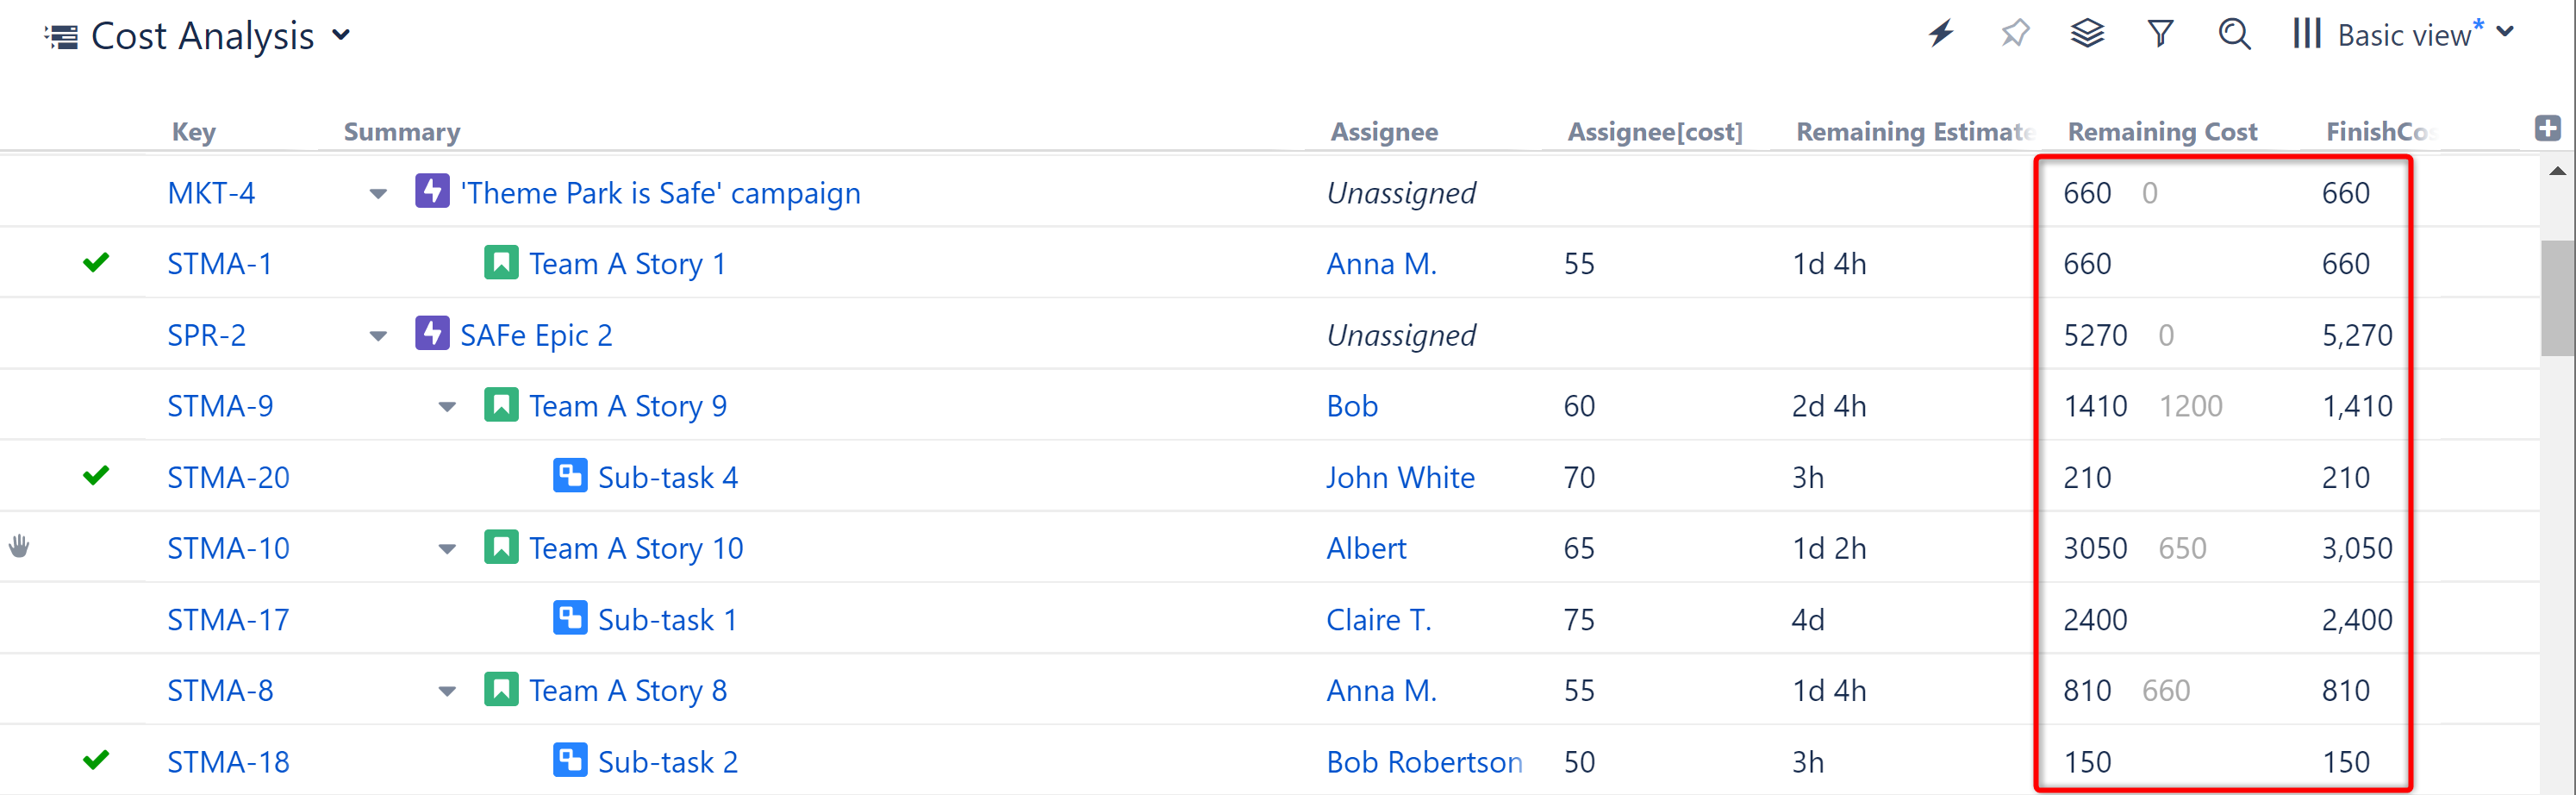The height and width of the screenshot is (795, 2576).
Task: Click the Assignee column header
Action: tap(1385, 131)
